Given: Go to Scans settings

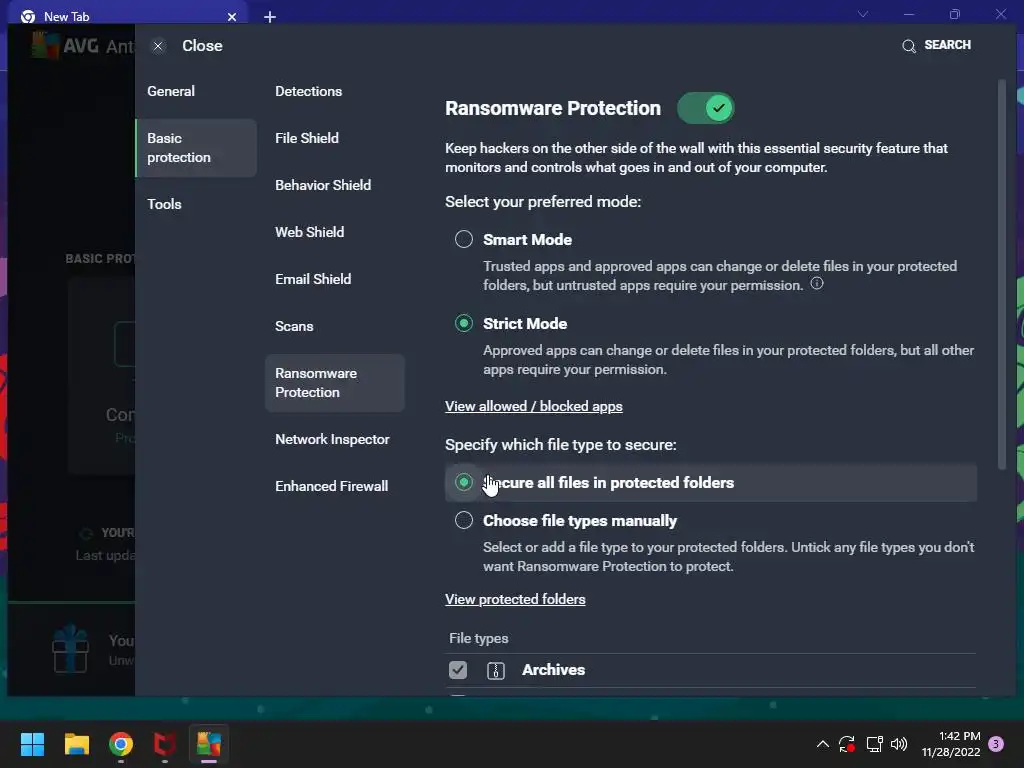Looking at the screenshot, I should point(294,326).
